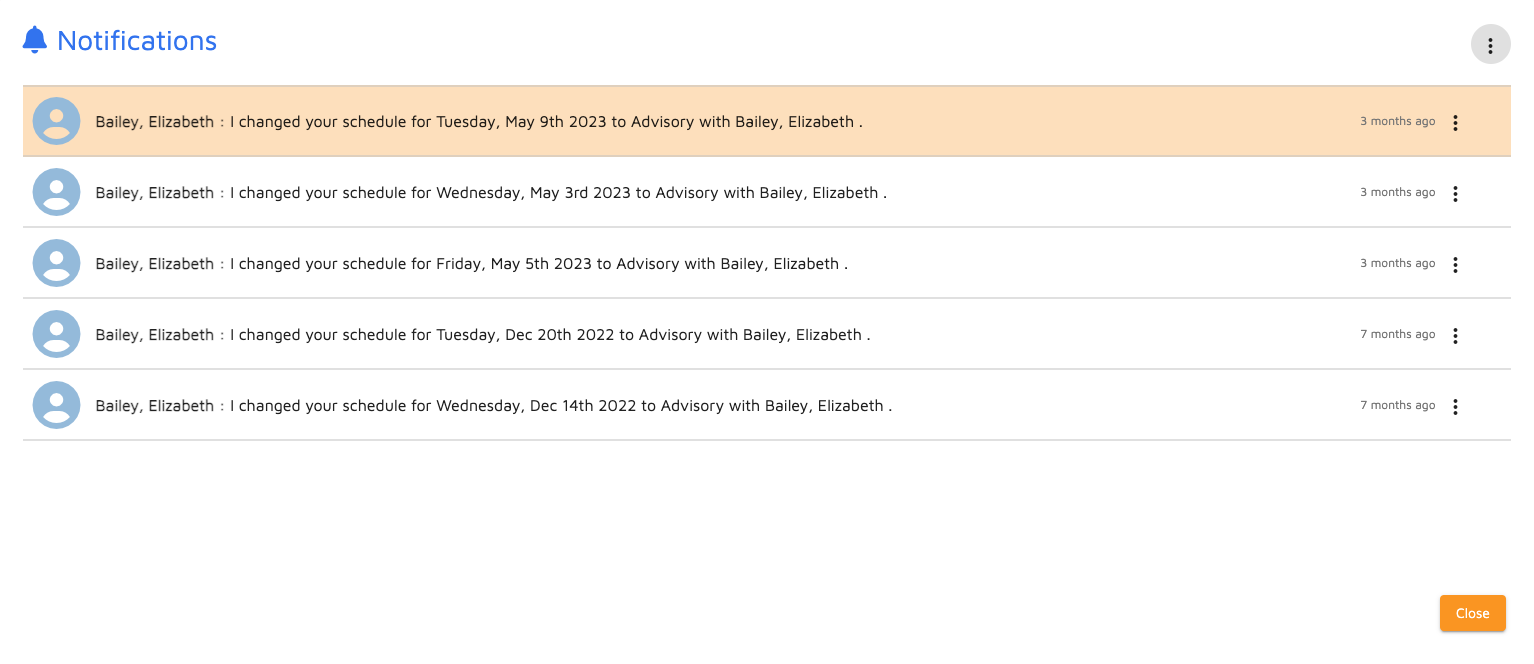Click the avatar for the Dec 20th 2022 notification

(56, 333)
